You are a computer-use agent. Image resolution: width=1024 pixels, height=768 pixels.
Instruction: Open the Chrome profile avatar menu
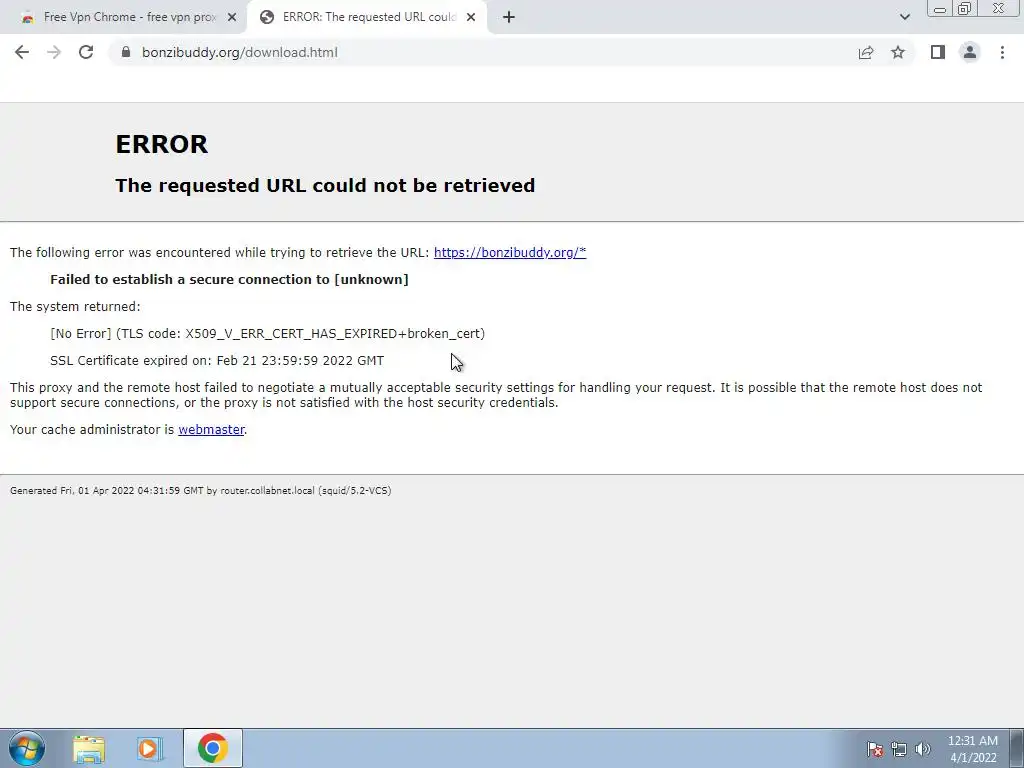[x=970, y=52]
